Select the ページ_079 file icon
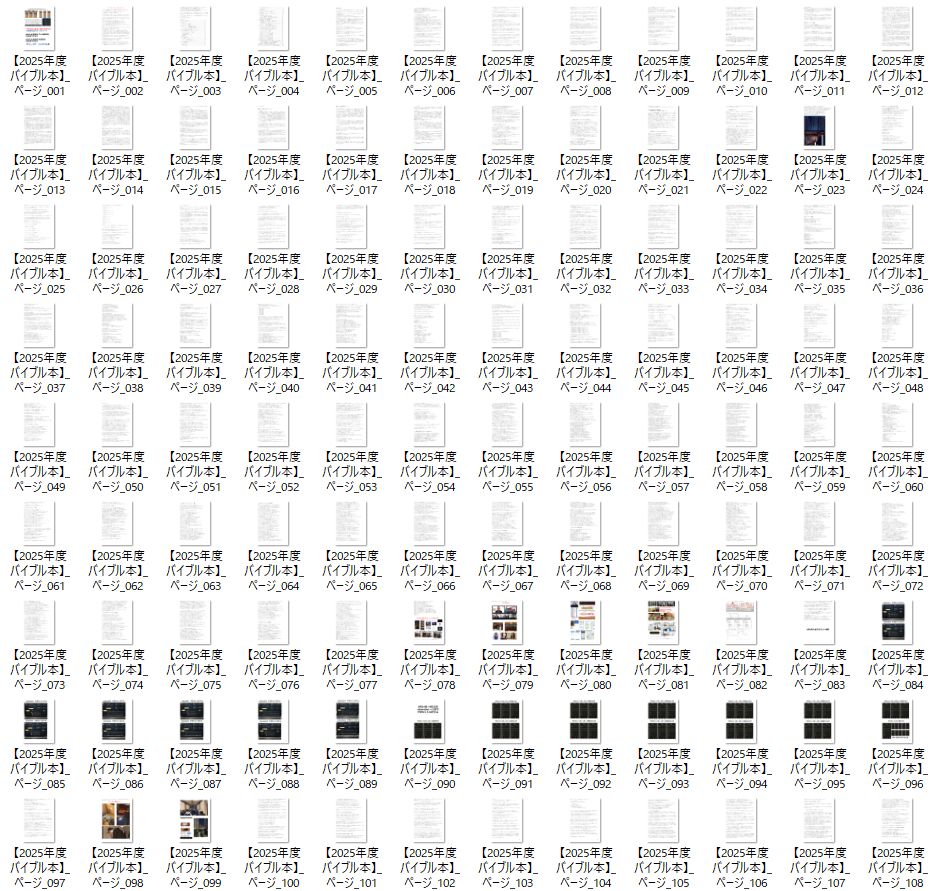Screen dimensions: 934x891 coord(507,622)
